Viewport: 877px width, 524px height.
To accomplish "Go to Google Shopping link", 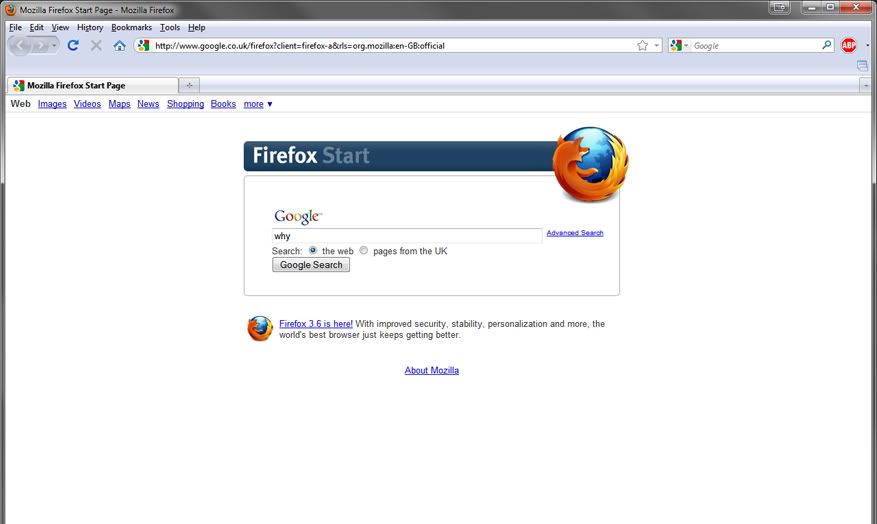I will (x=185, y=104).
